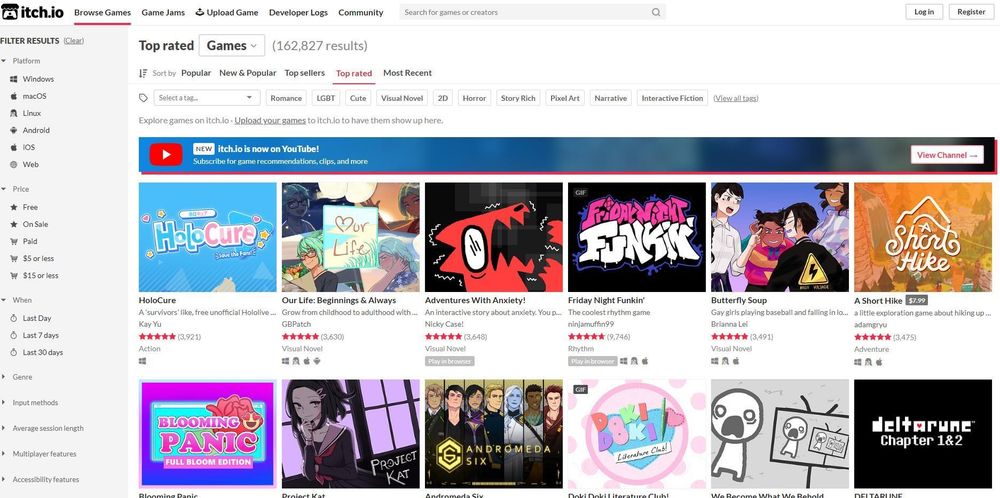Click the search games or creators field

pyautogui.click(x=533, y=12)
